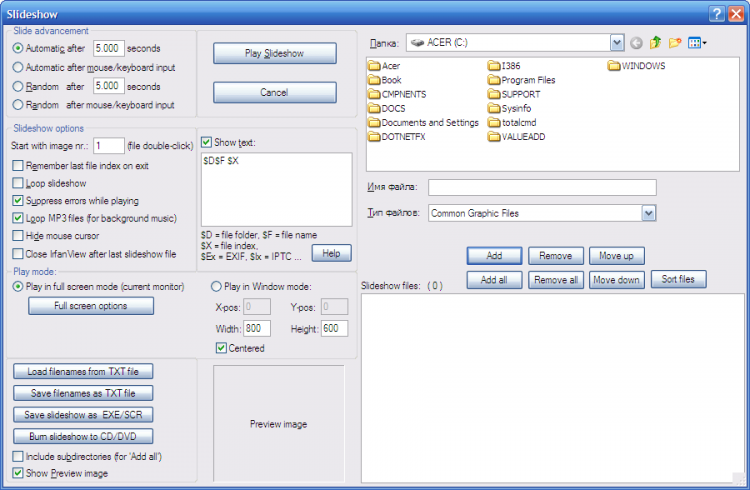Open Help for text variables
The image size is (750, 490).
tap(331, 253)
